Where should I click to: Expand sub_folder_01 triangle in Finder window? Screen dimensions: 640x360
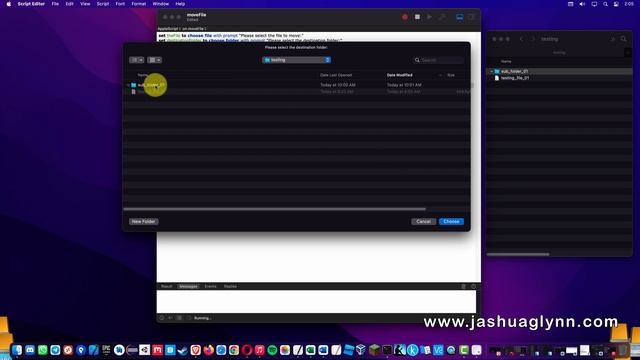click(x=491, y=71)
